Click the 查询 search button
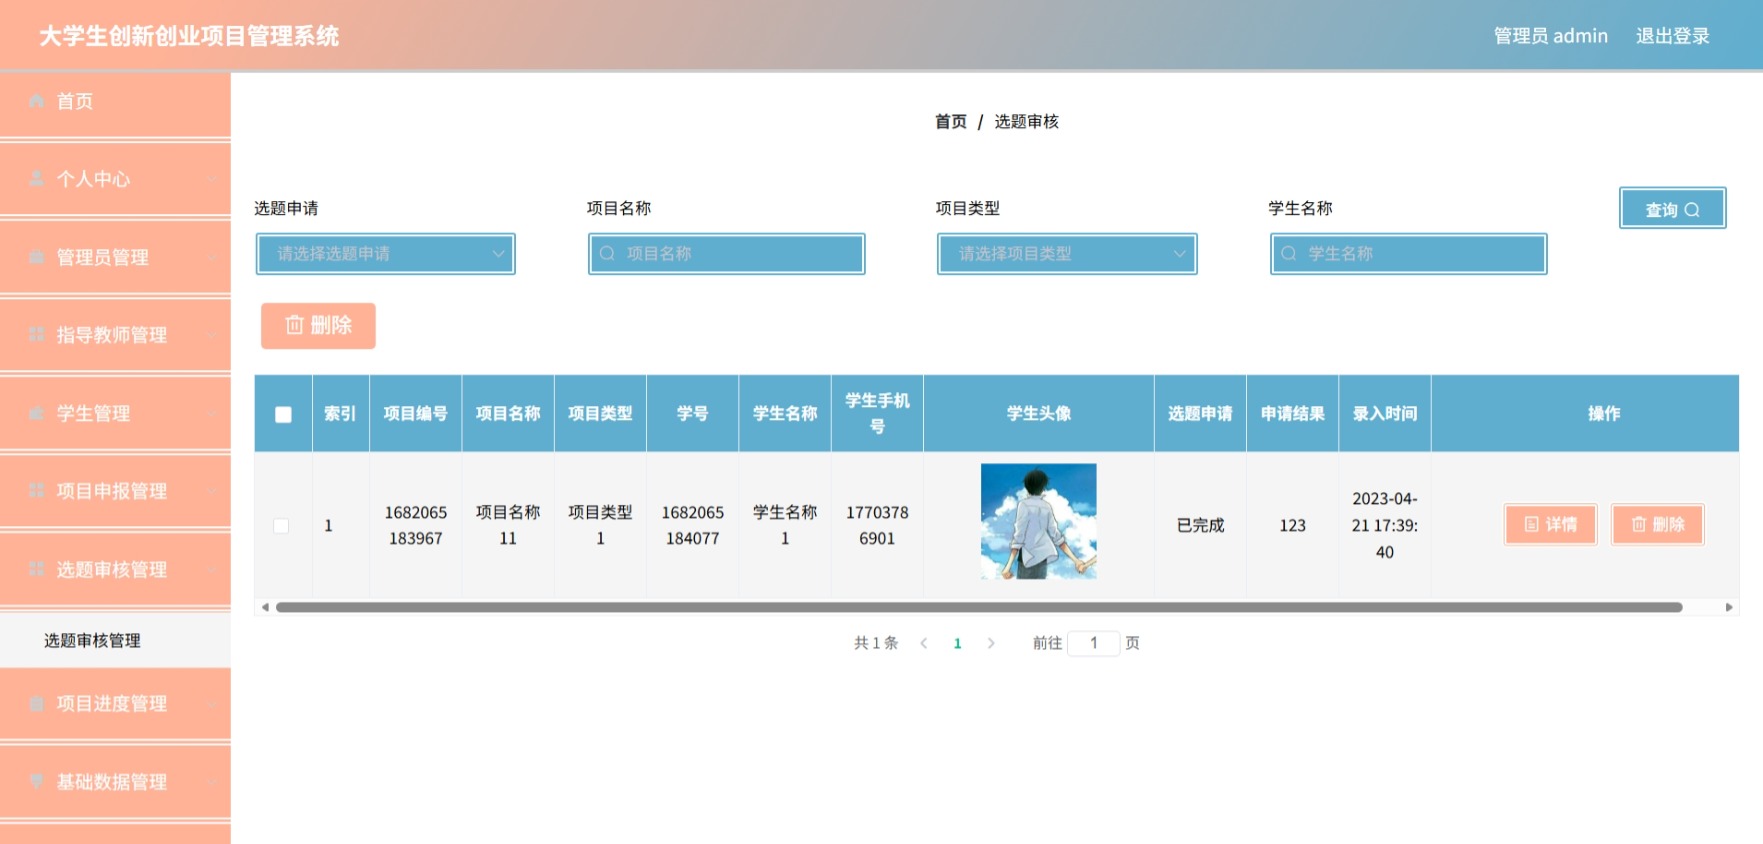1763x844 pixels. tap(1673, 209)
